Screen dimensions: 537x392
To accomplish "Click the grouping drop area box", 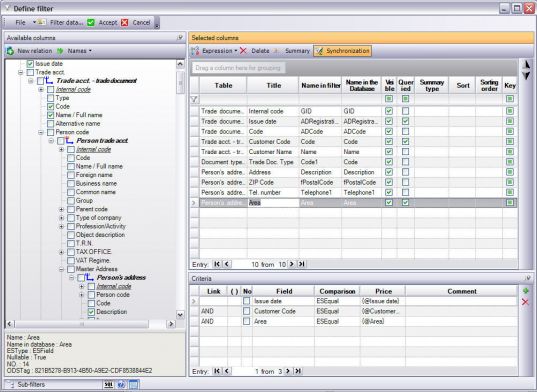I will click(x=238, y=68).
